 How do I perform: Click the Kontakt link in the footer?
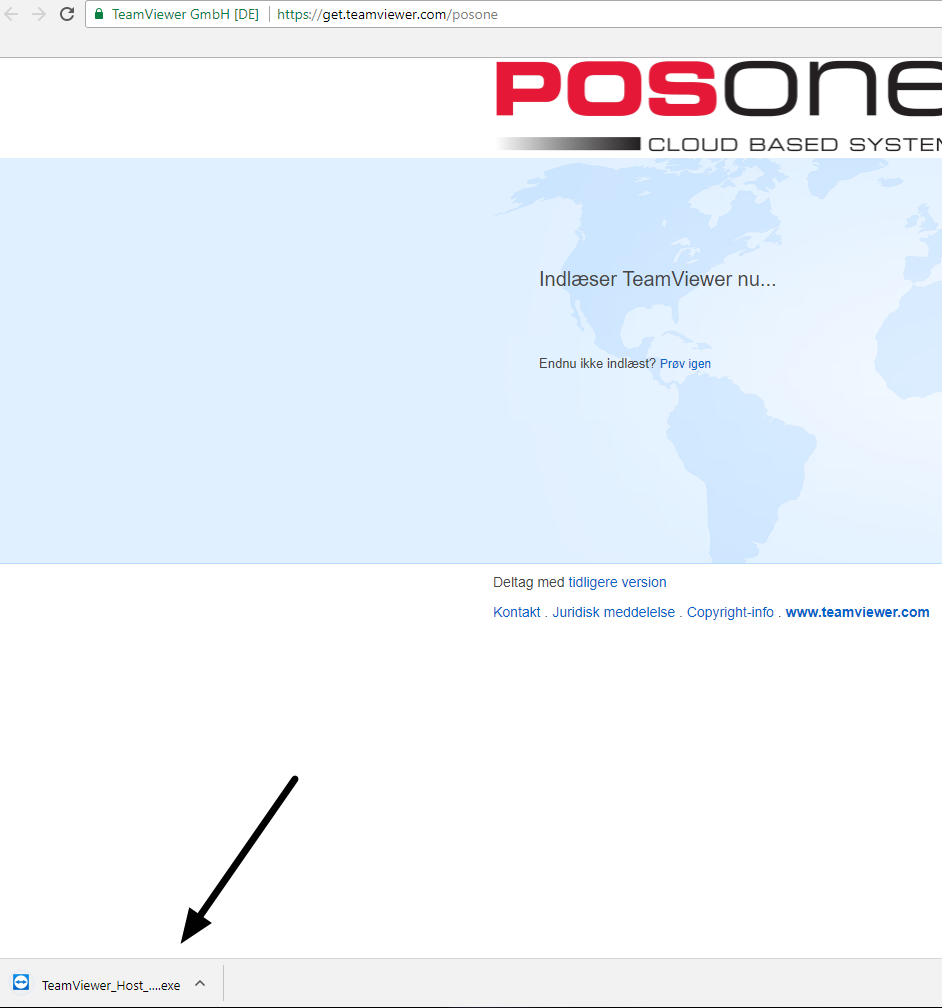point(516,612)
